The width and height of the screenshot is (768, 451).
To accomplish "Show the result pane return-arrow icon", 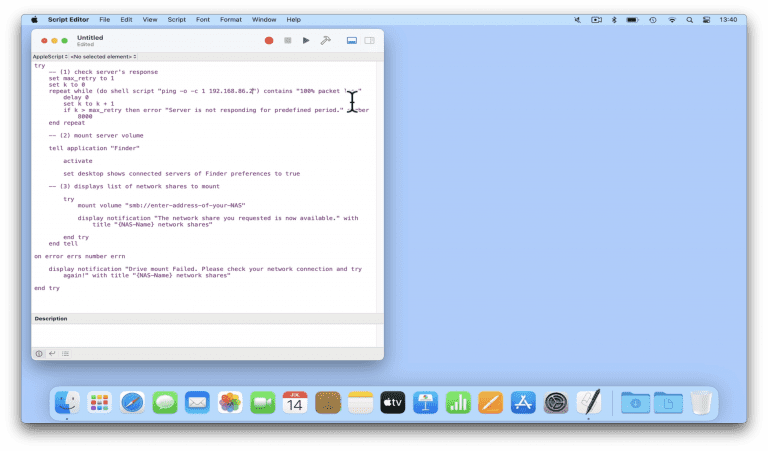I will tap(52, 354).
